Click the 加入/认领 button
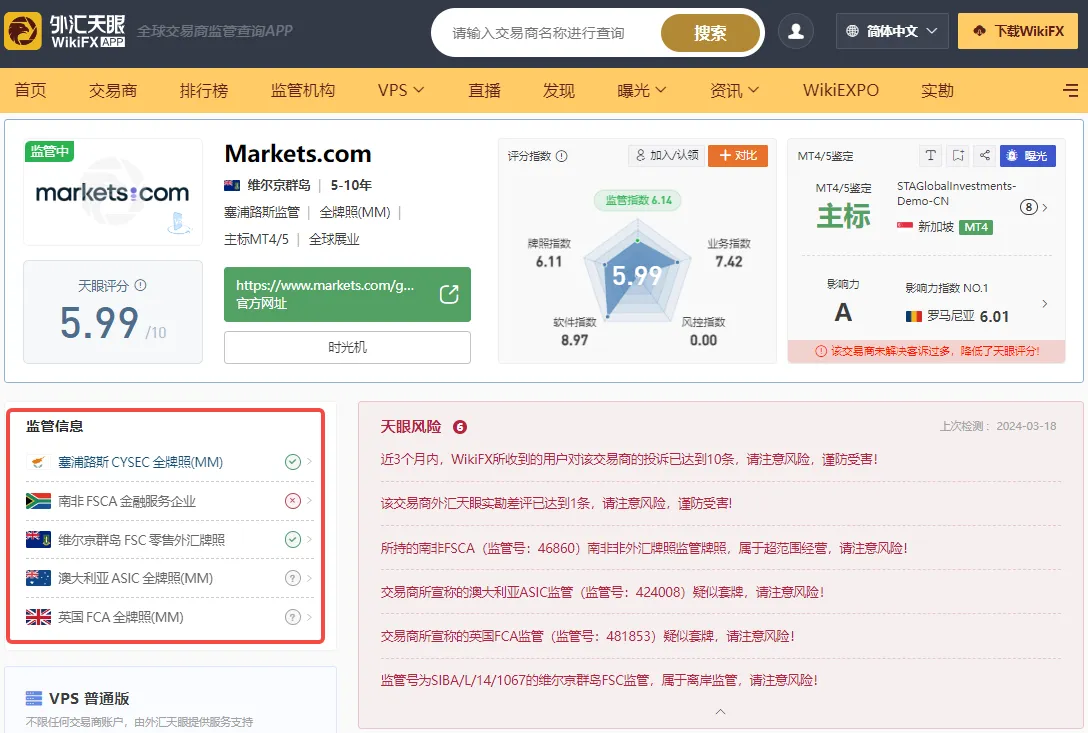The height and width of the screenshot is (733, 1088). 667,155
